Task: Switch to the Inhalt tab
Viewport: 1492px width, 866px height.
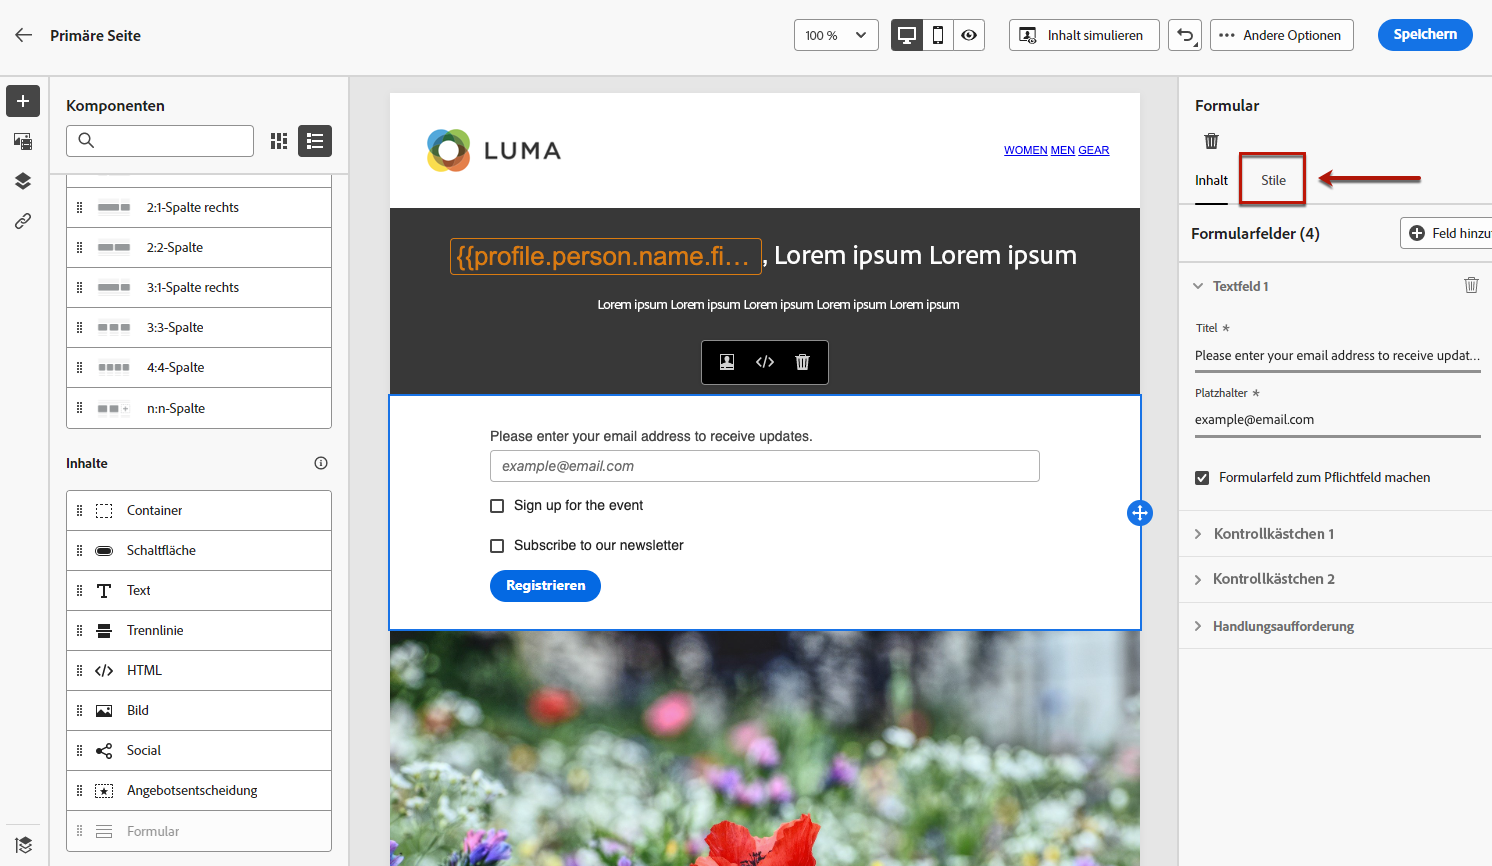Action: [1211, 180]
